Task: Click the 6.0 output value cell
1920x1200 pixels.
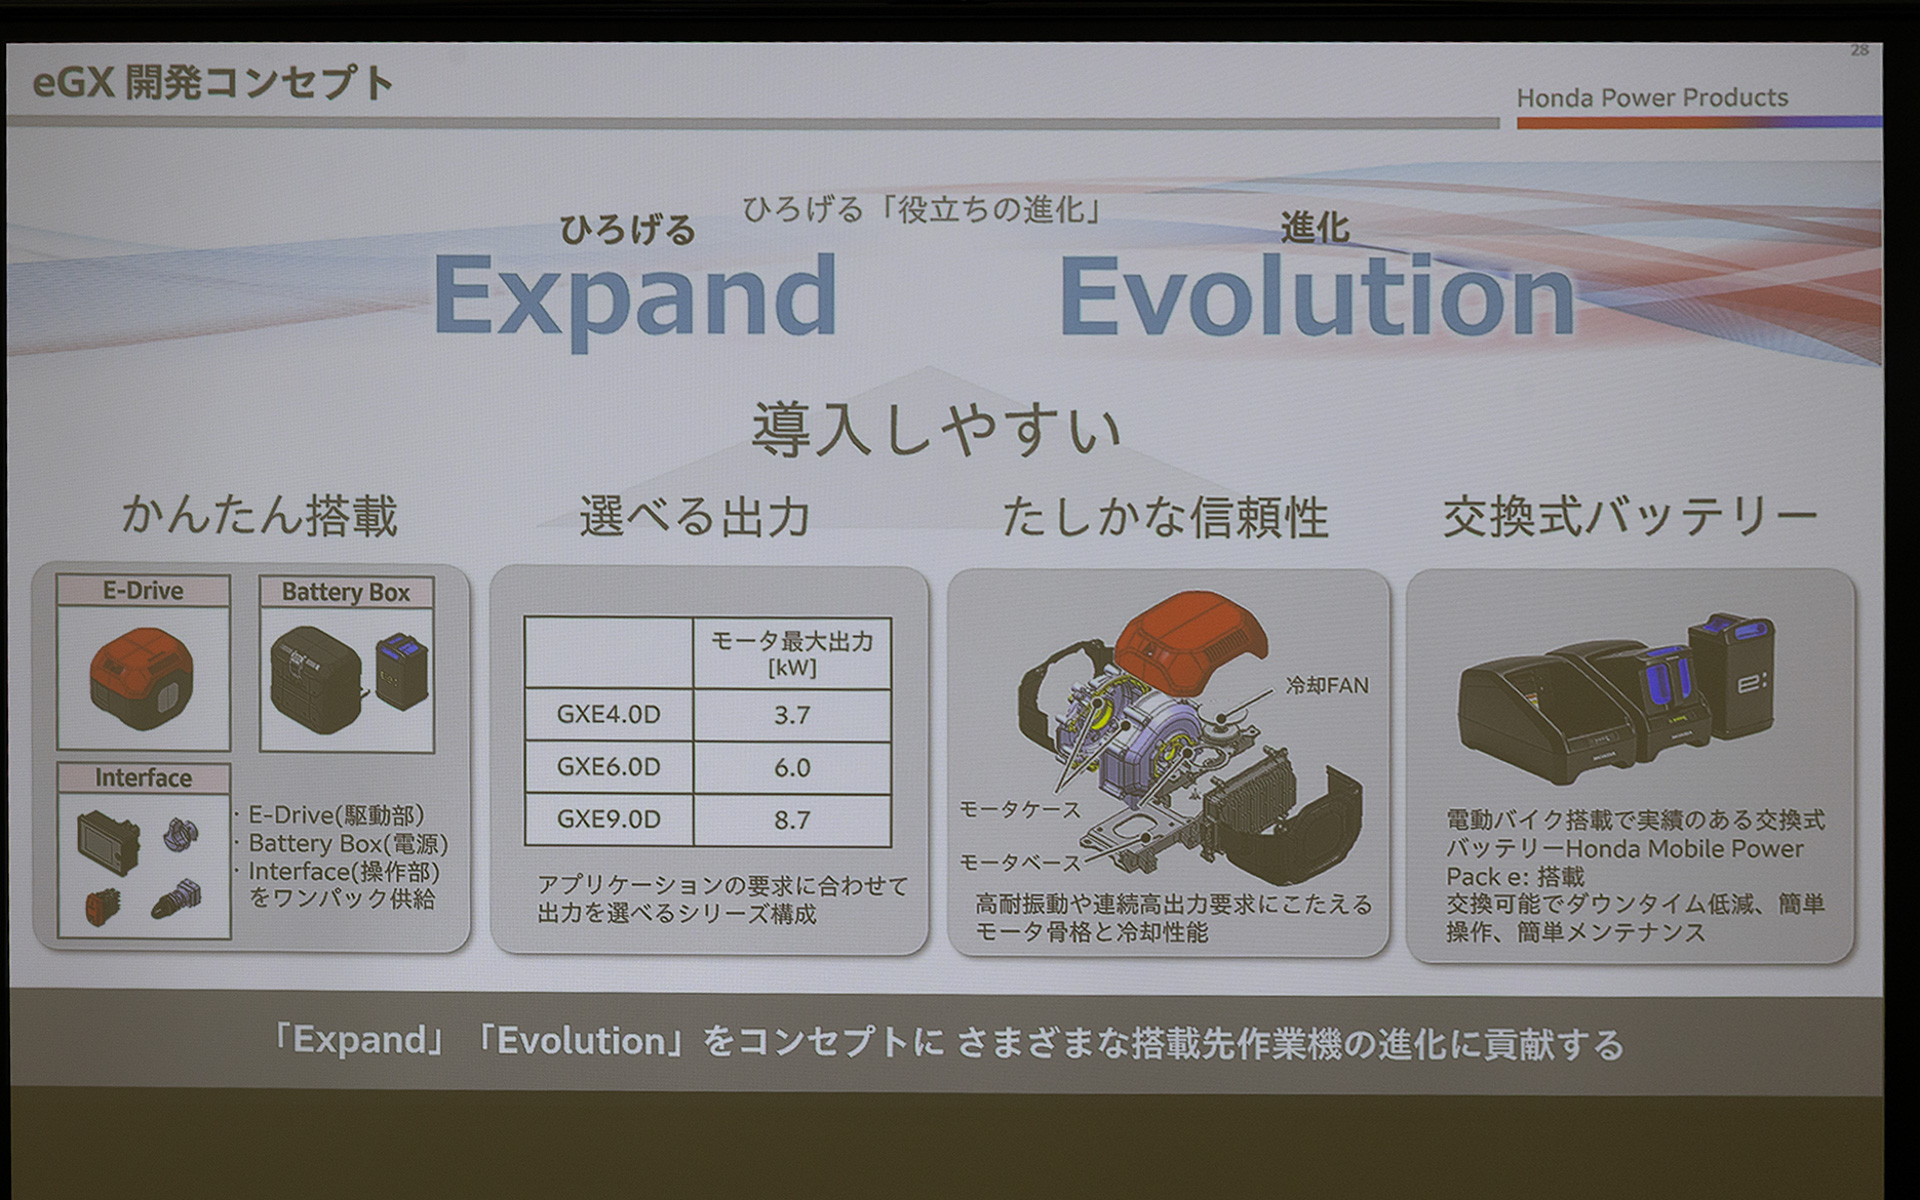Action: pos(792,767)
